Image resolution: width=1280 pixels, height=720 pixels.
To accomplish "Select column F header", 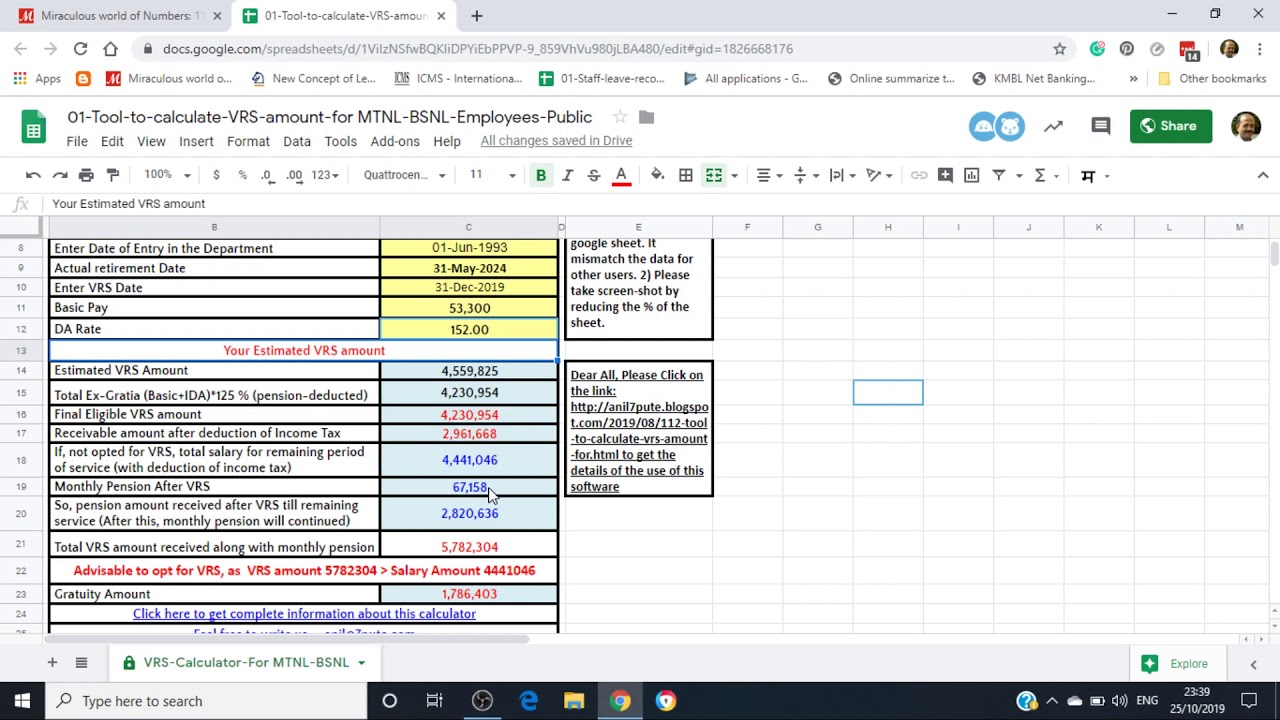I will [x=747, y=227].
